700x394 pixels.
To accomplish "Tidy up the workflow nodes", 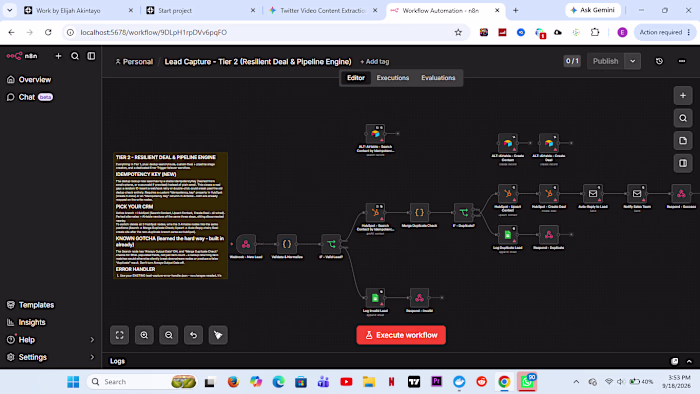I will [218, 335].
